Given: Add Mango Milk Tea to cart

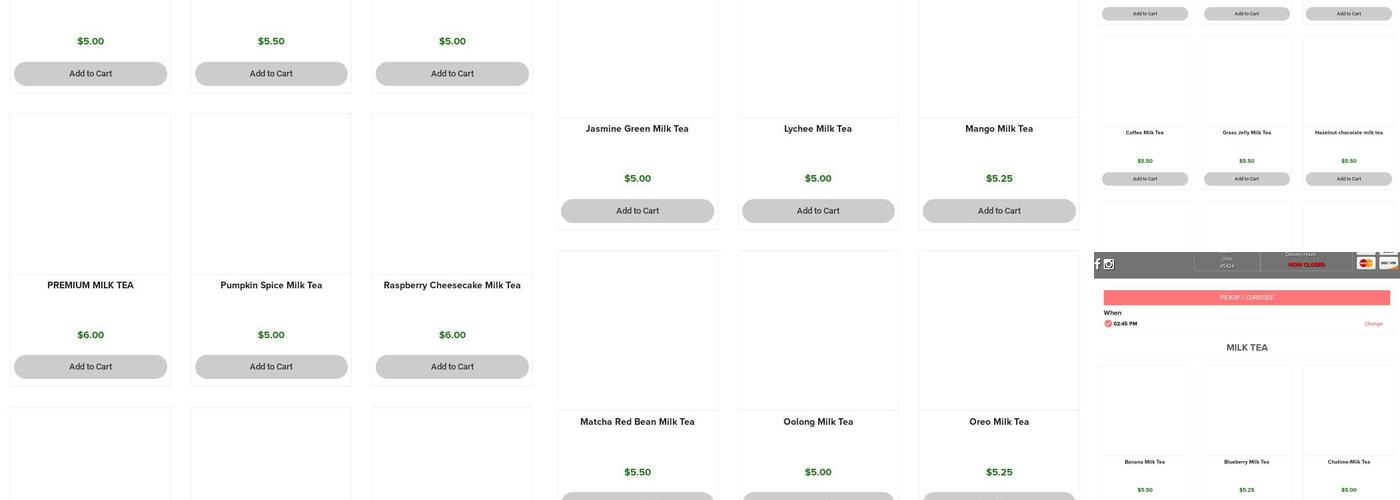Looking at the screenshot, I should 999,211.
